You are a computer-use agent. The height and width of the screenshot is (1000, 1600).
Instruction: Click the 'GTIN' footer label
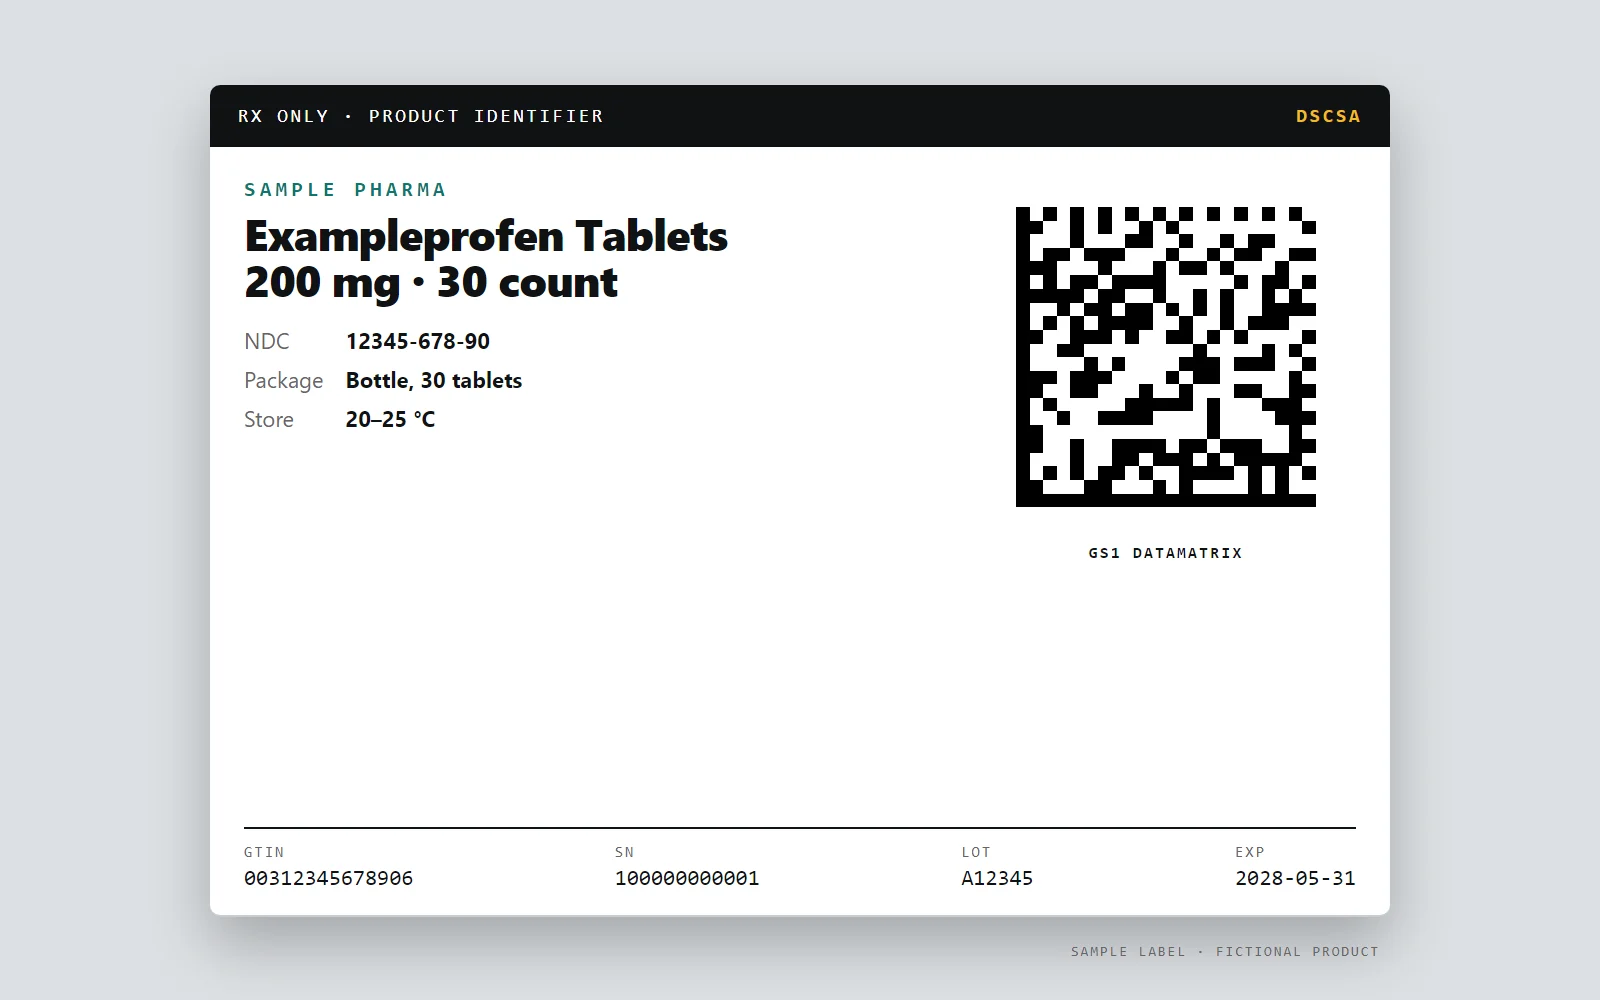tap(264, 852)
